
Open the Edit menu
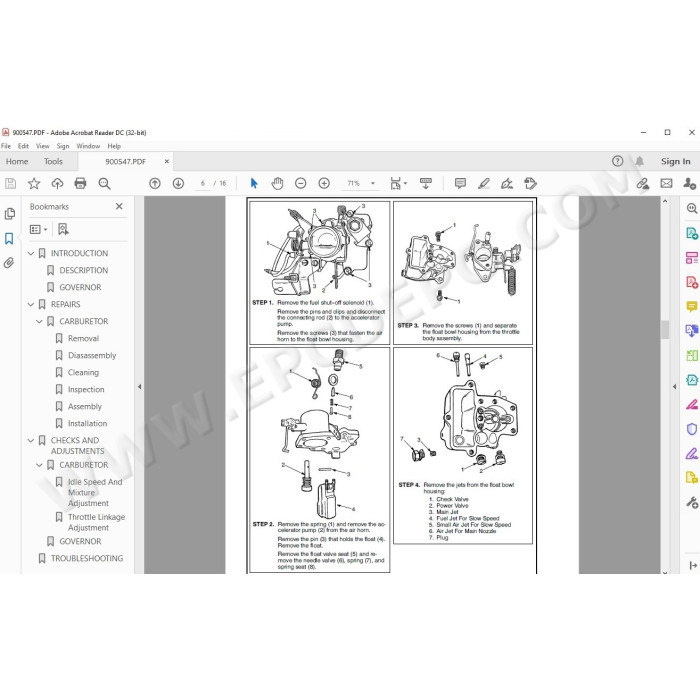point(23,146)
